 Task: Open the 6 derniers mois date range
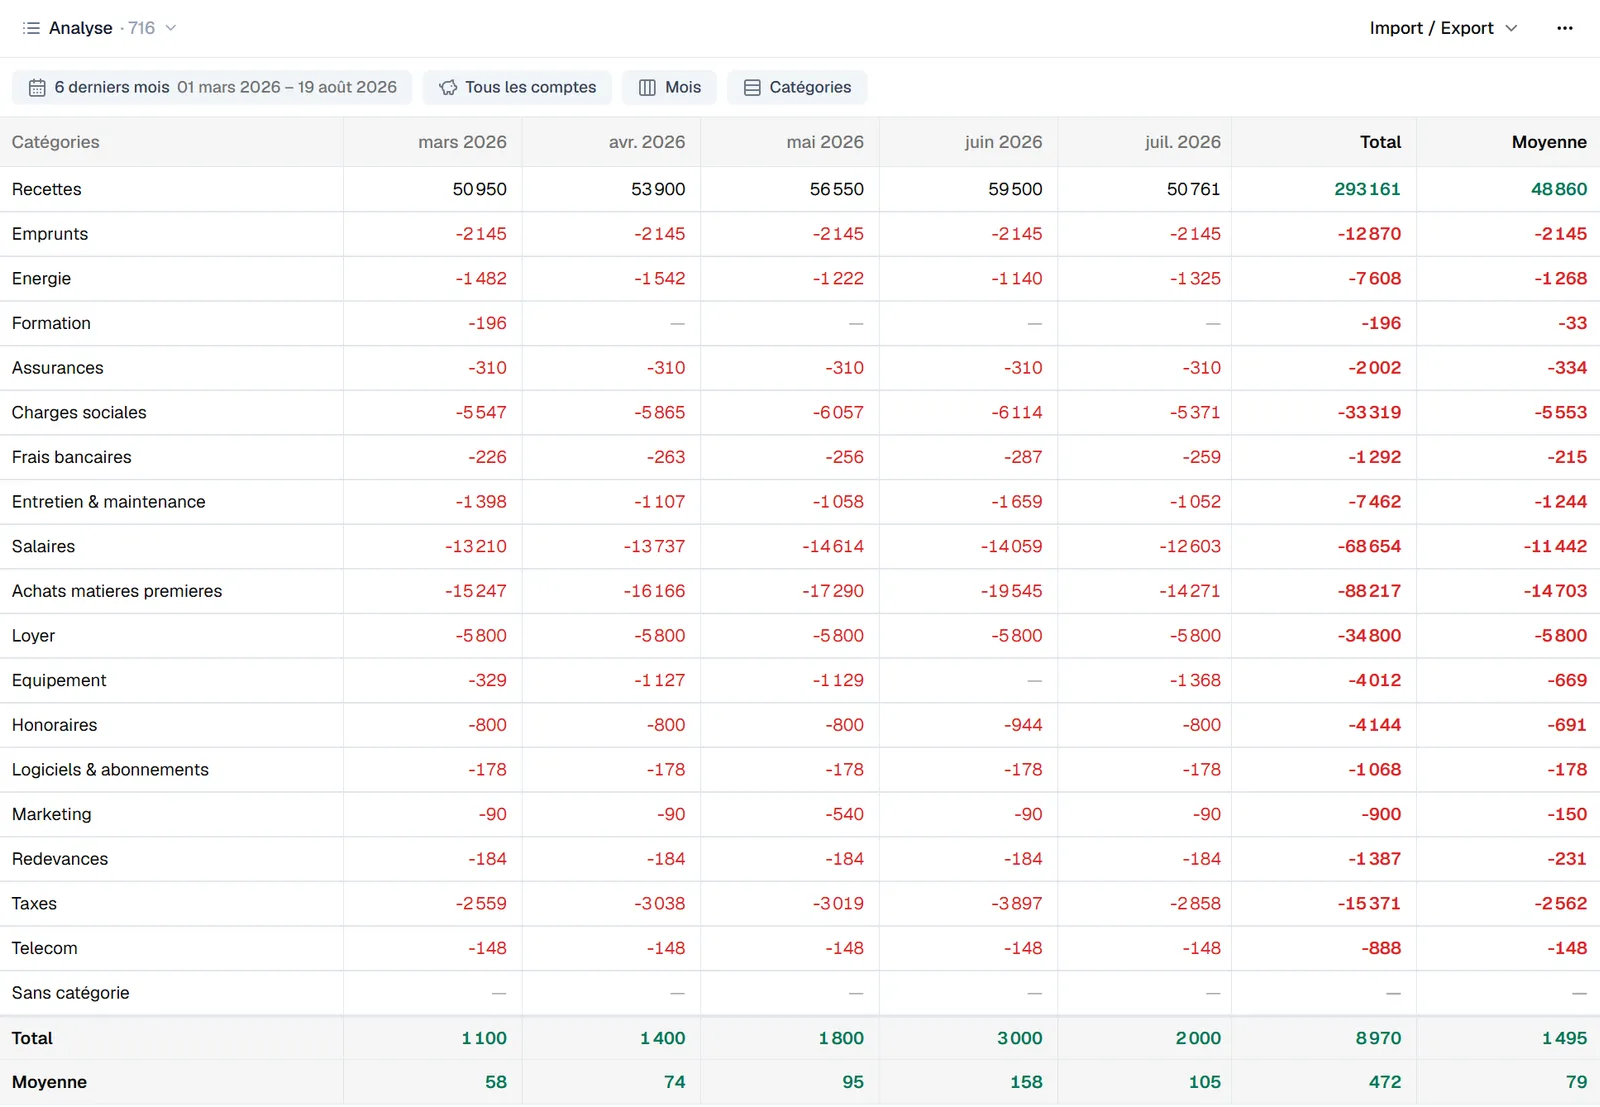click(x=212, y=87)
